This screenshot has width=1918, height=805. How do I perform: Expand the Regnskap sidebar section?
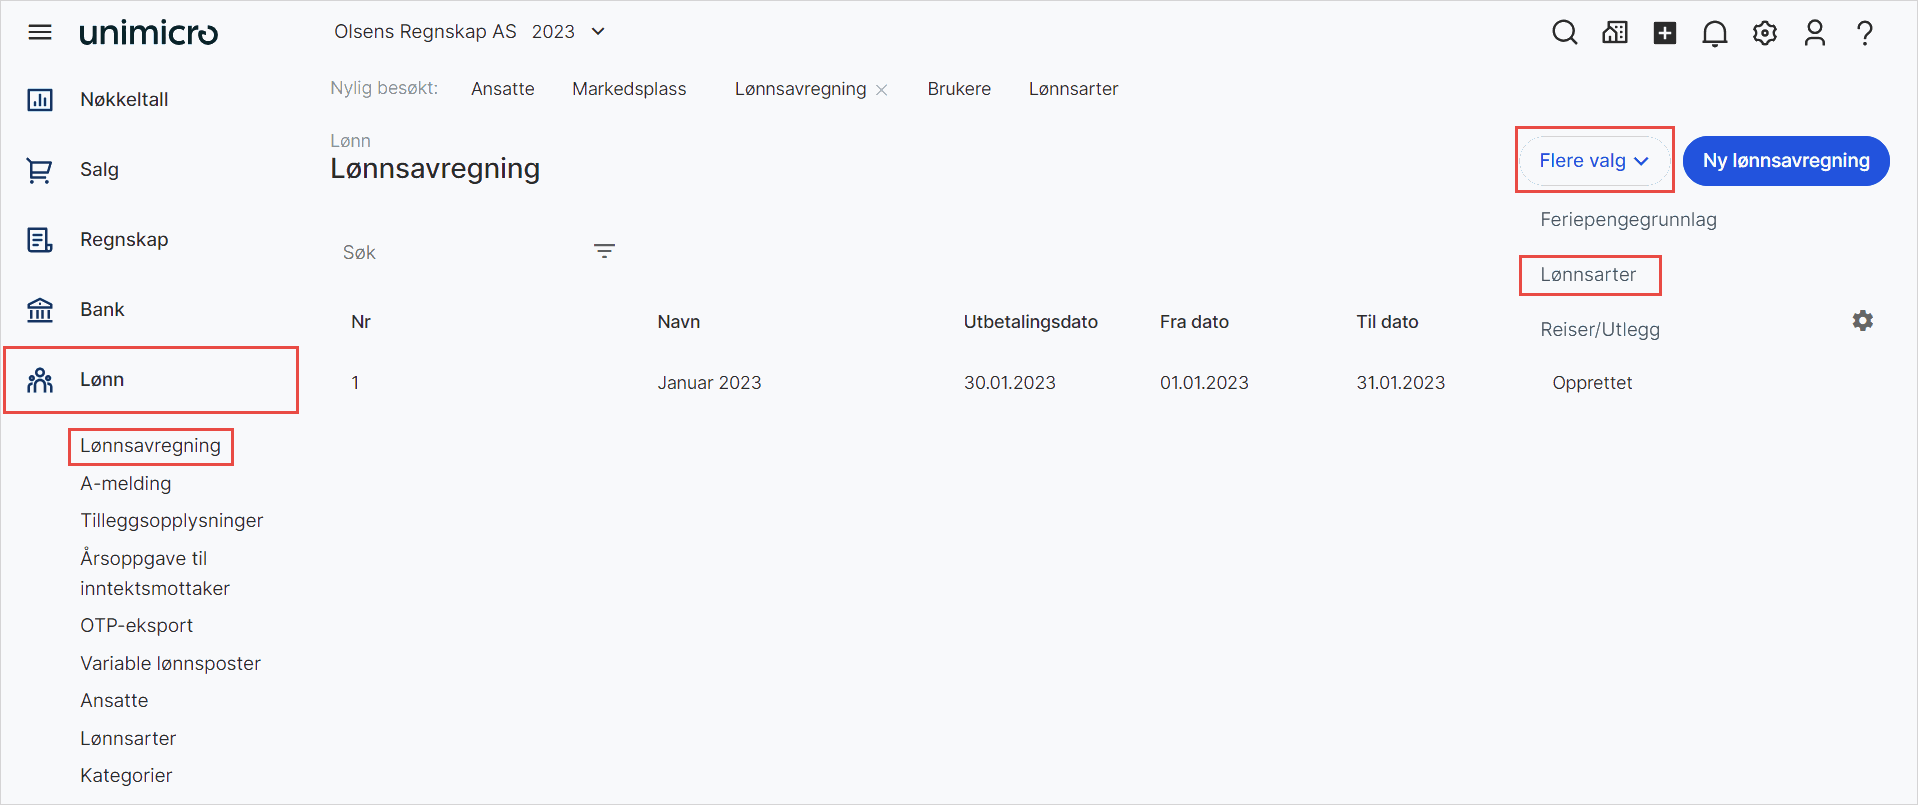(x=124, y=240)
